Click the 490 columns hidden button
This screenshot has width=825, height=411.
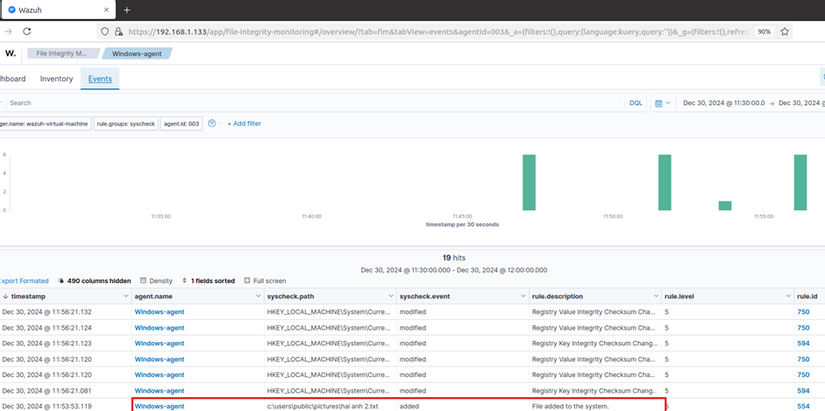[x=94, y=281]
